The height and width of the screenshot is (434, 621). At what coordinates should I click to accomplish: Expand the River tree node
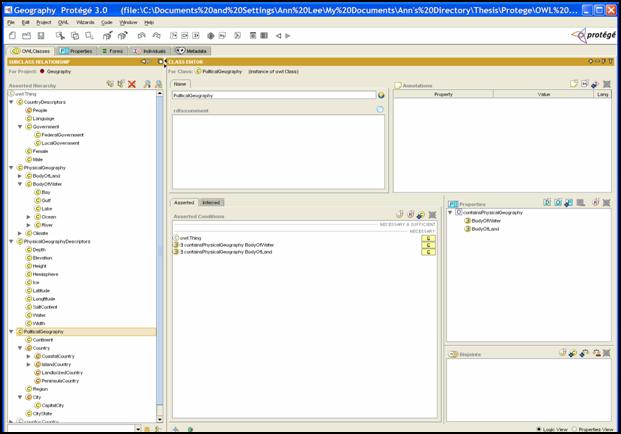coord(29,225)
